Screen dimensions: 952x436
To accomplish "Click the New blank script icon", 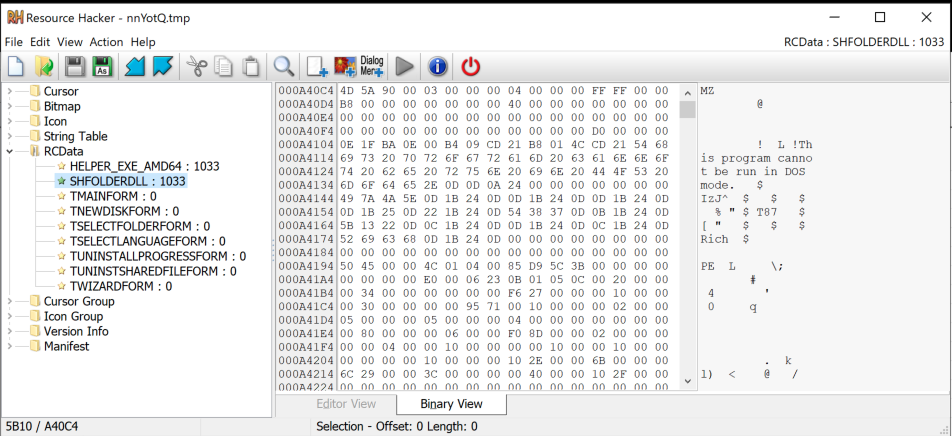I will pos(15,66).
